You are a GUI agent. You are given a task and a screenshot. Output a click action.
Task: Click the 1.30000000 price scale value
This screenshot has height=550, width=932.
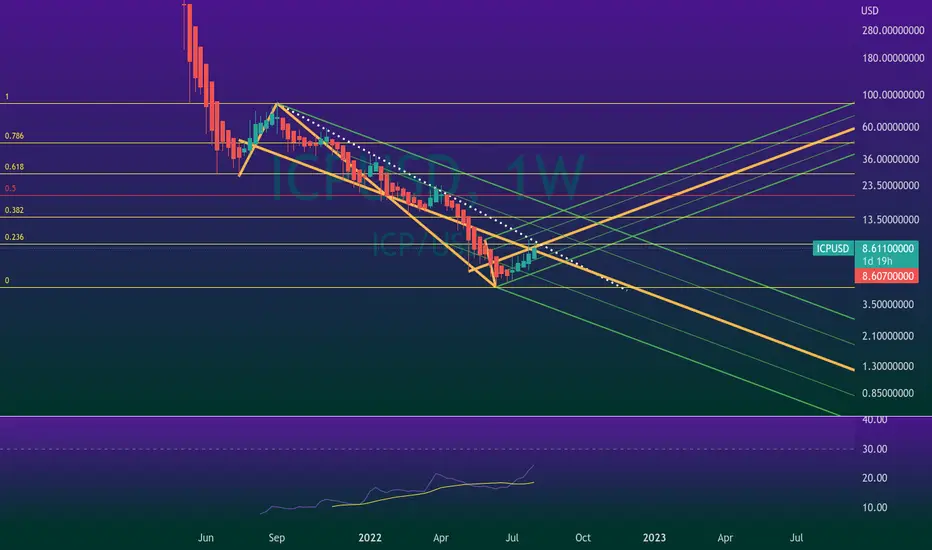click(888, 366)
